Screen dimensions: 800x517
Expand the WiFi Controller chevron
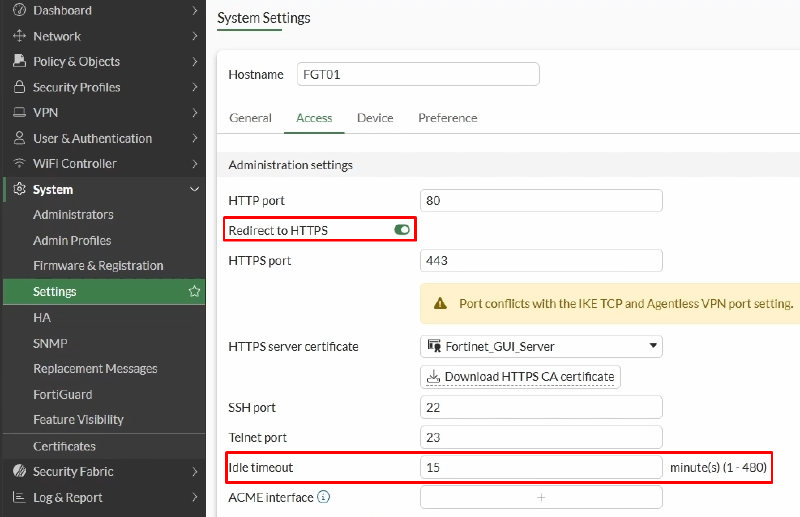194,163
